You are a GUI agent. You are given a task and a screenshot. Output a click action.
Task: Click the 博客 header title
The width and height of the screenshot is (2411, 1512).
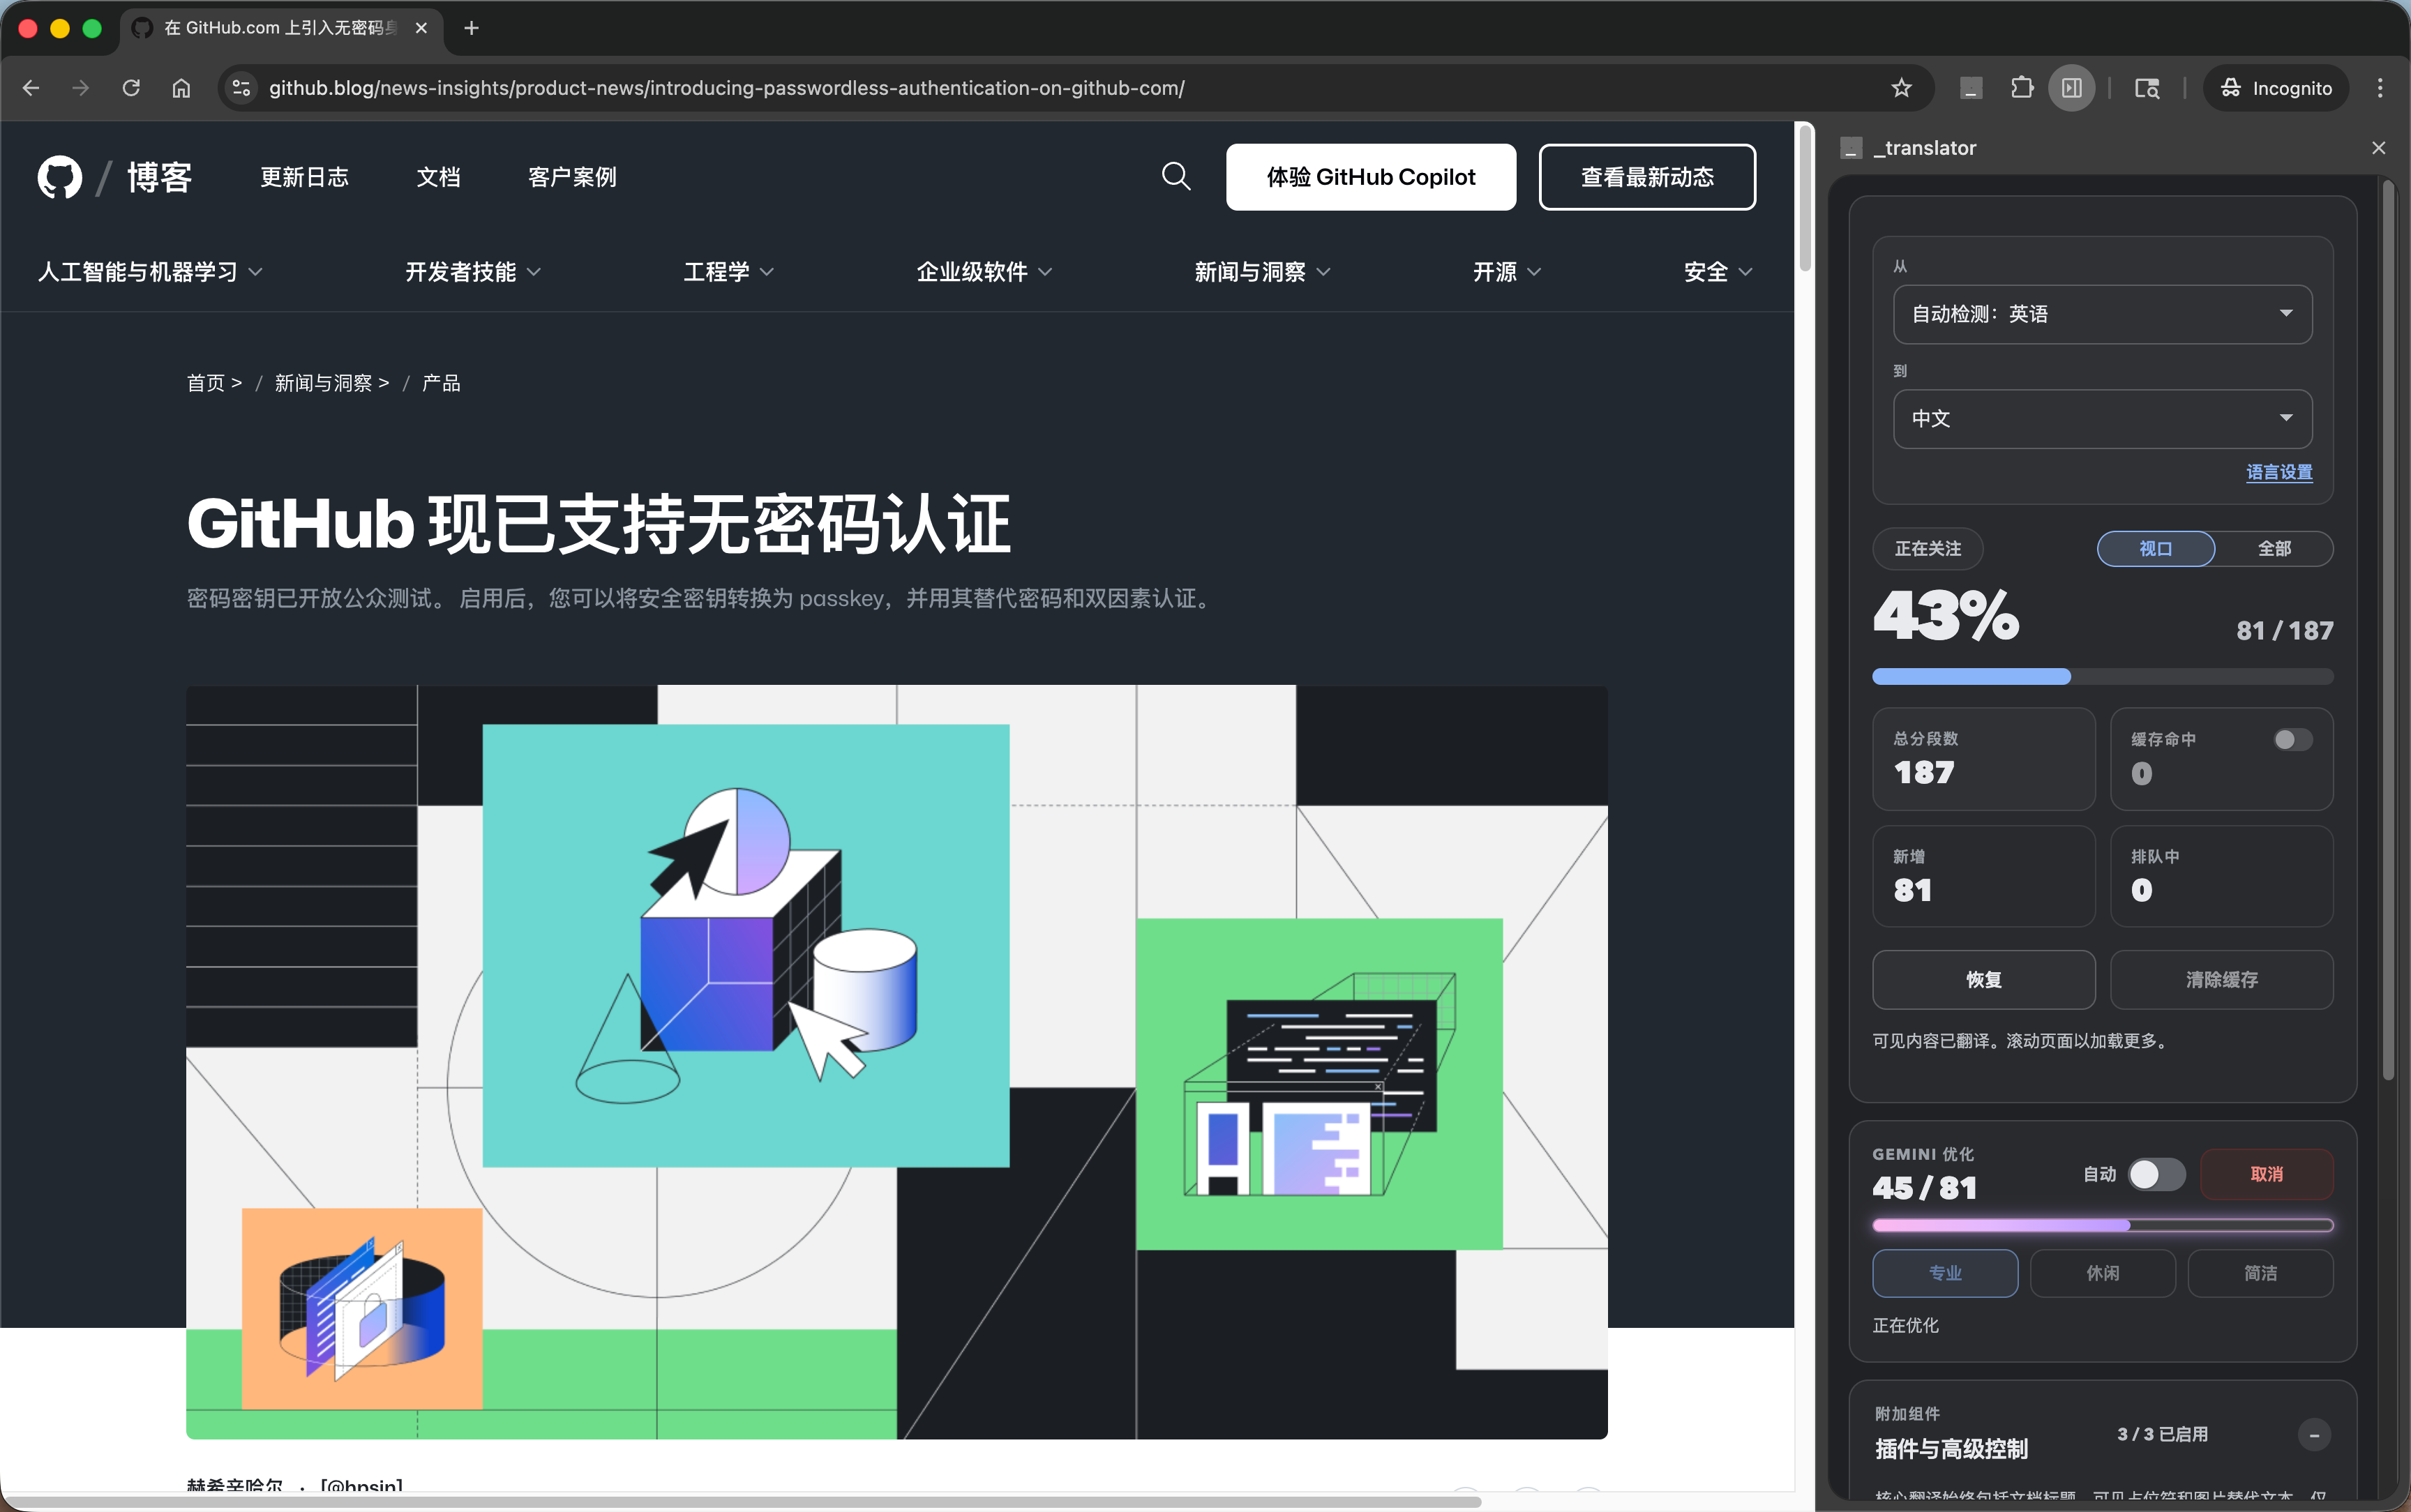(x=159, y=177)
